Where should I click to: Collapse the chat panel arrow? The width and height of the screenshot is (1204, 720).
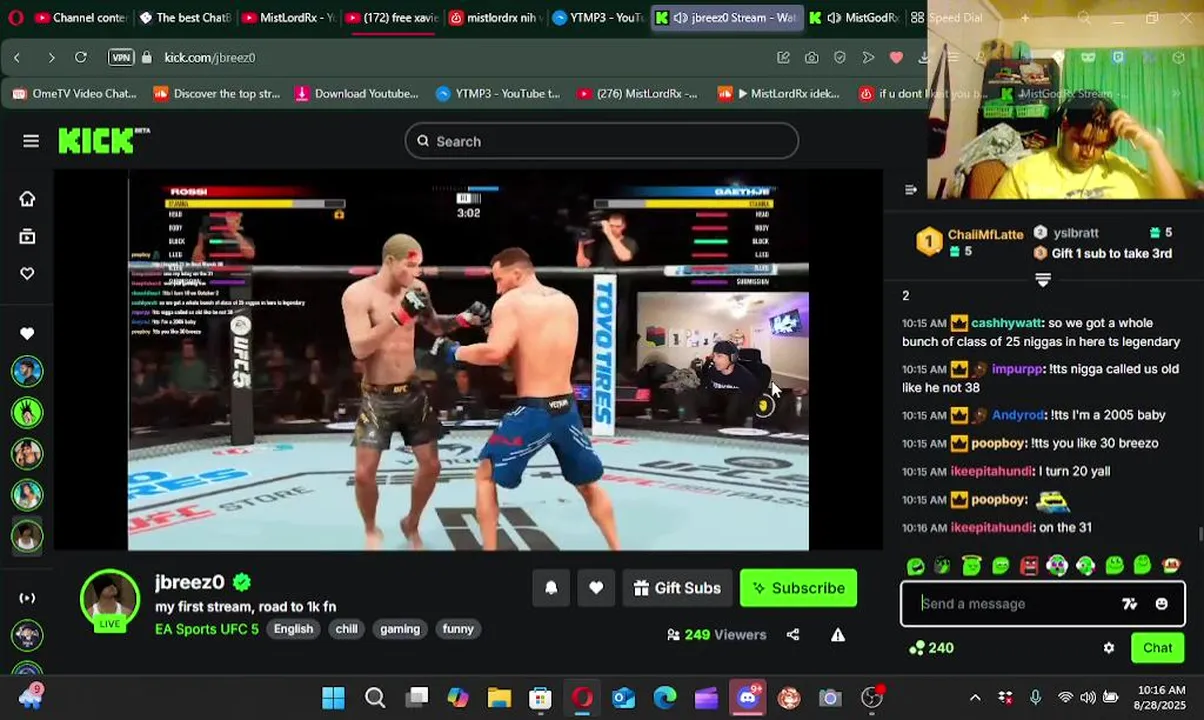[x=910, y=190]
